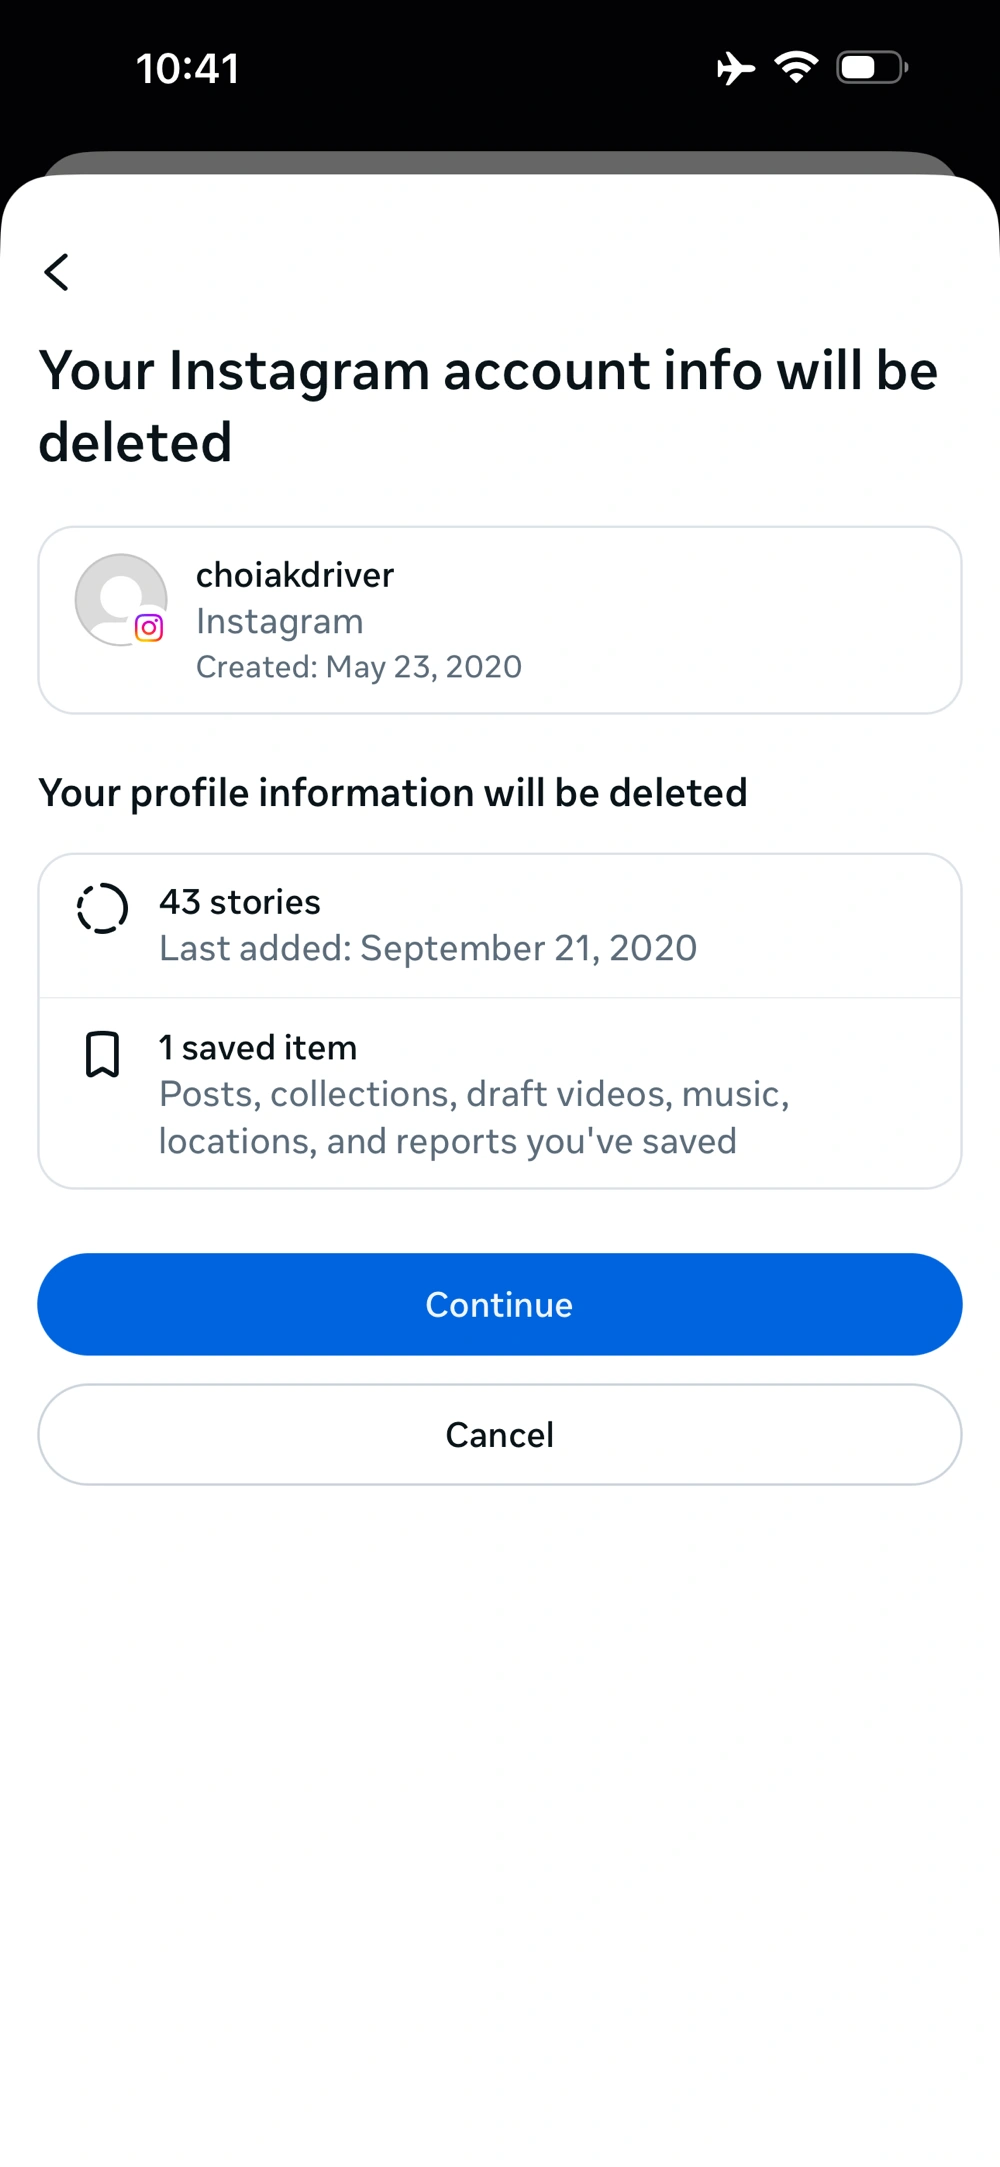1000x2167 pixels.
Task: Select the 43 stories row
Action: coord(500,925)
